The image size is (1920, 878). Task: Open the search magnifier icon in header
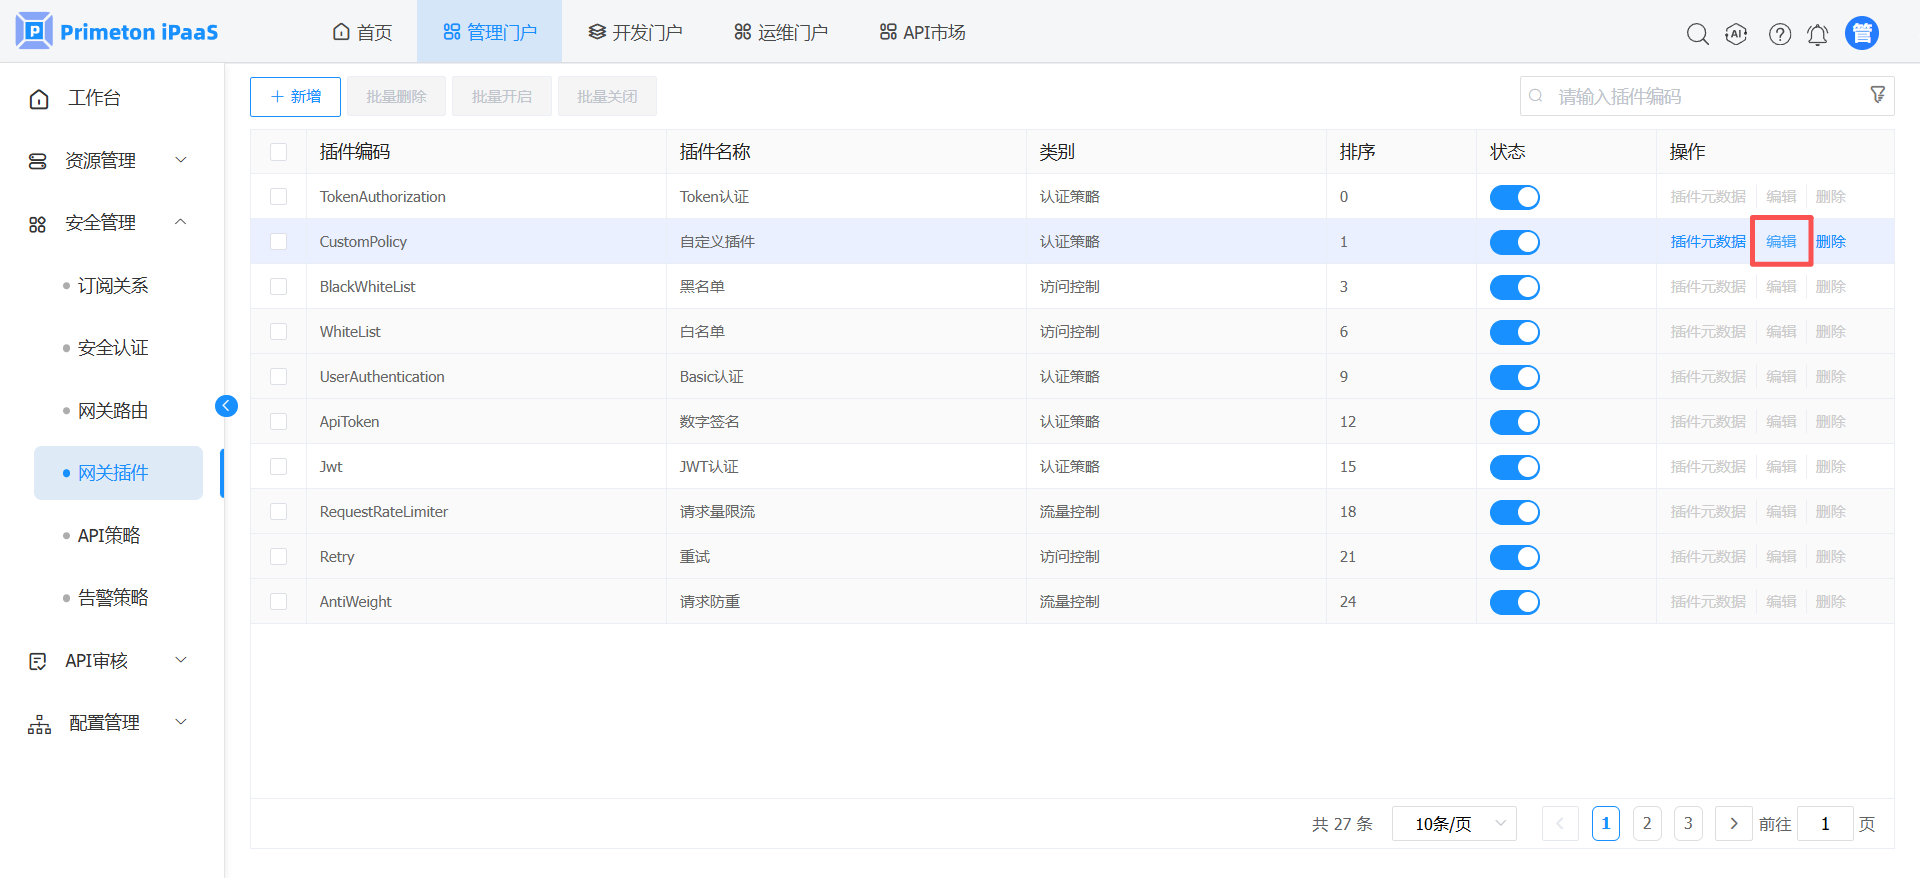1697,34
